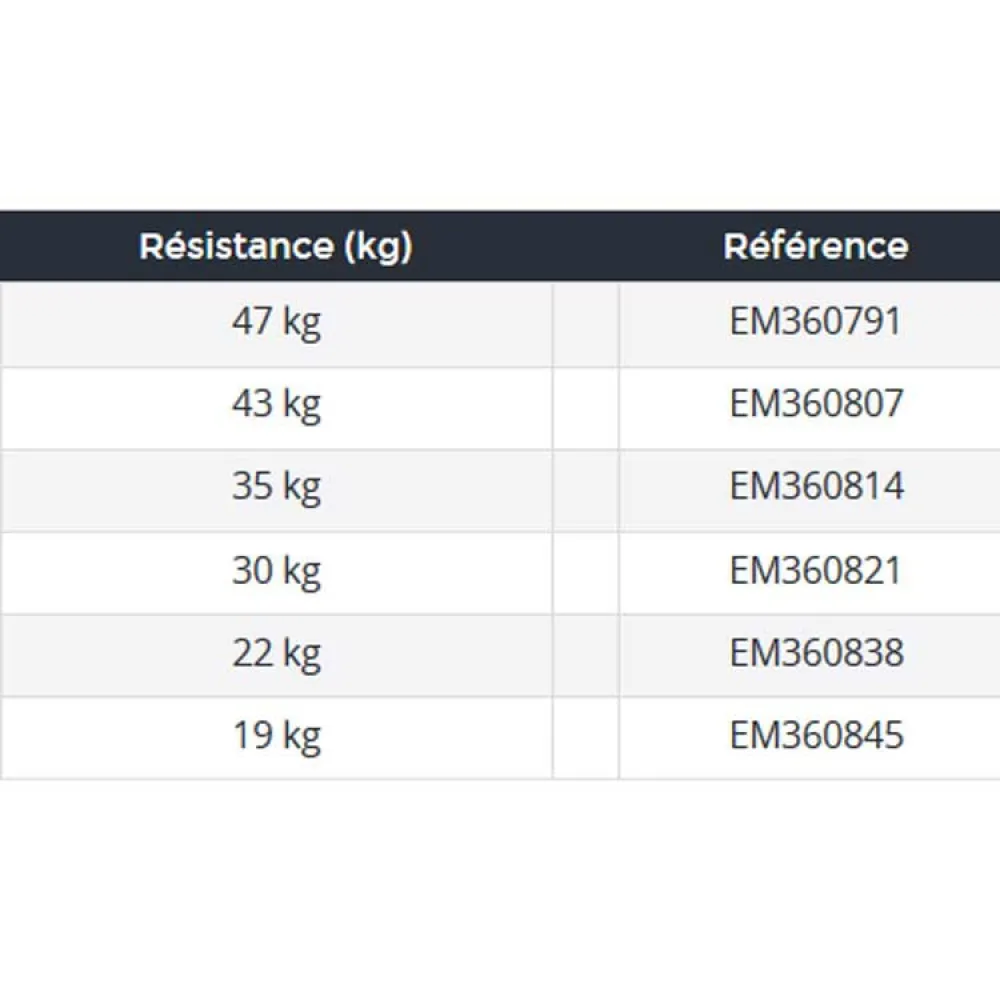Click reference EM360814
Image resolution: width=1000 pixels, height=1000 pixels.
tap(816, 487)
